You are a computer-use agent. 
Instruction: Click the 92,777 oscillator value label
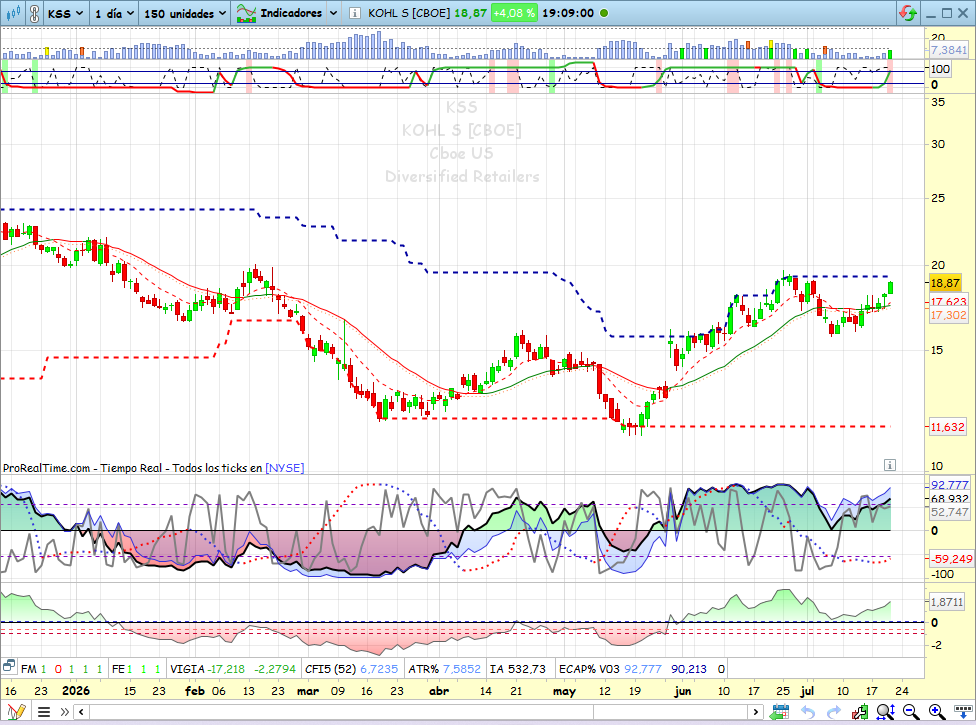[949, 484]
